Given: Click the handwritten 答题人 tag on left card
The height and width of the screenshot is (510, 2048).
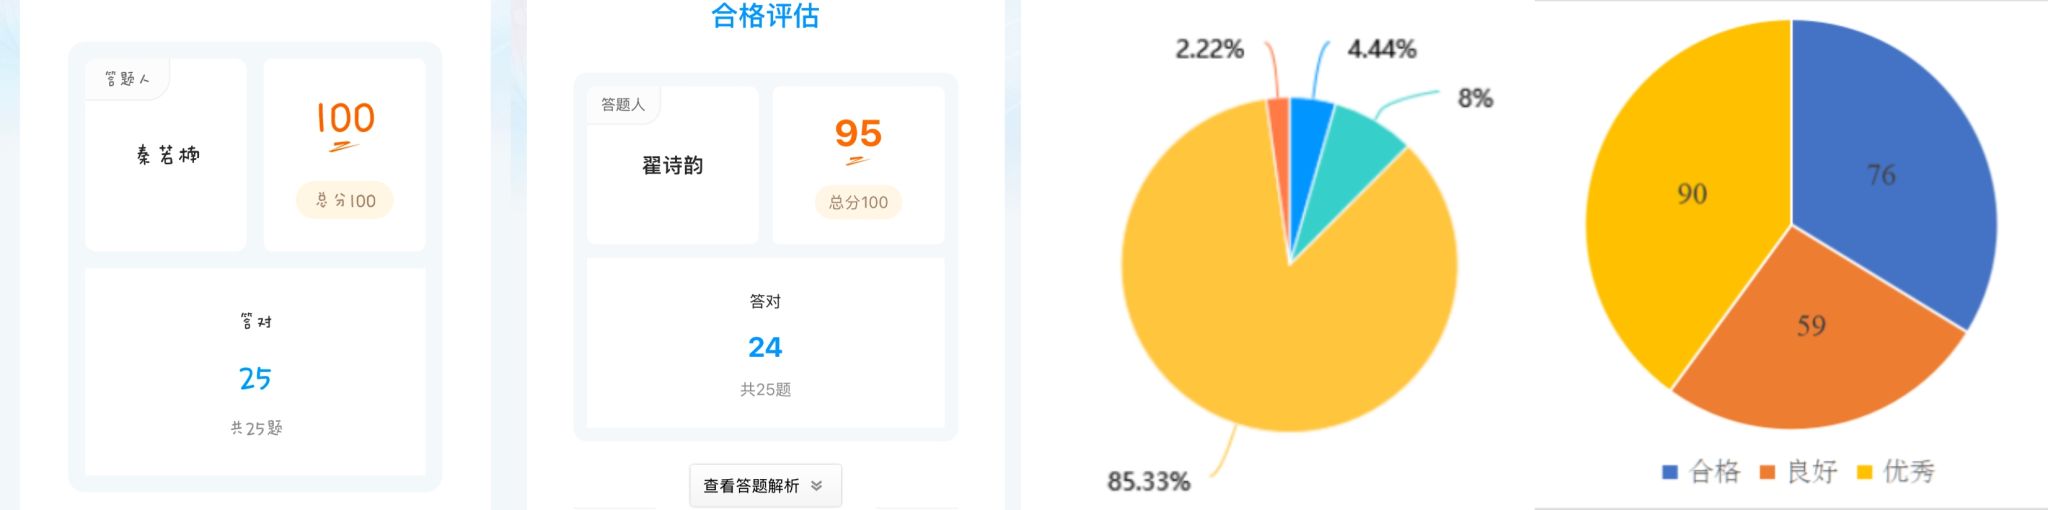Looking at the screenshot, I should [127, 78].
